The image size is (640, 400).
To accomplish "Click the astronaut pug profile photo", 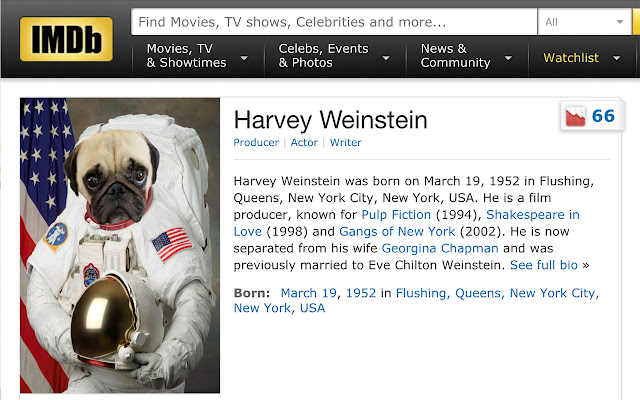I will point(120,246).
